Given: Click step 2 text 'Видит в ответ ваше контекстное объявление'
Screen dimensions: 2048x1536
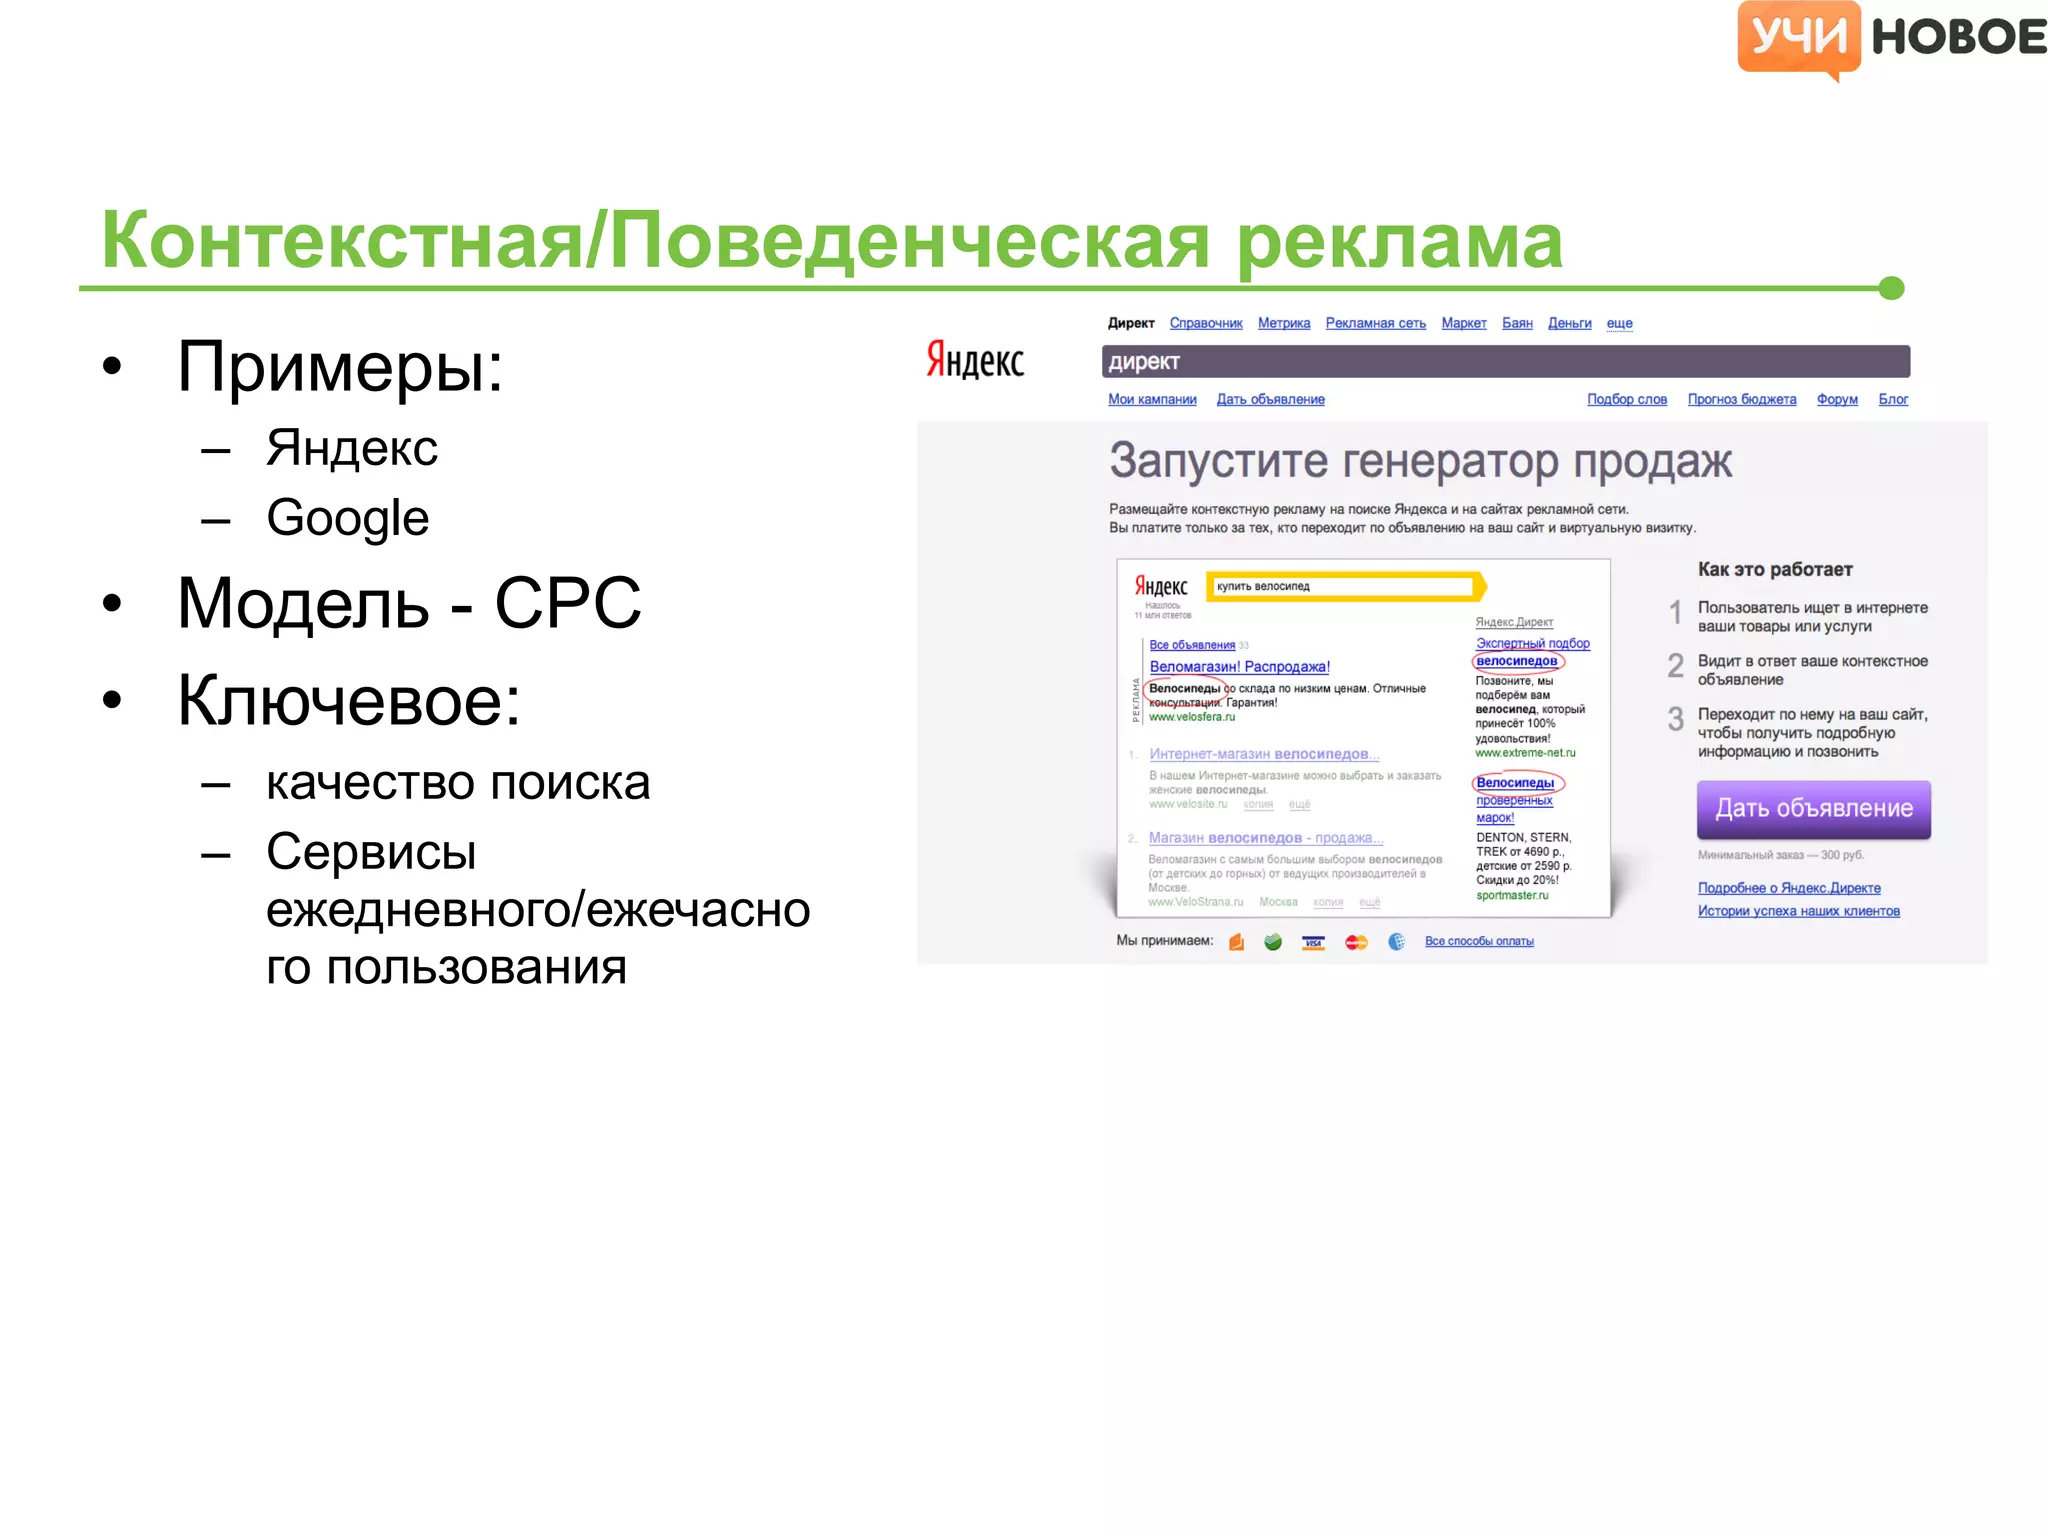Looking at the screenshot, I should coord(1812,670).
